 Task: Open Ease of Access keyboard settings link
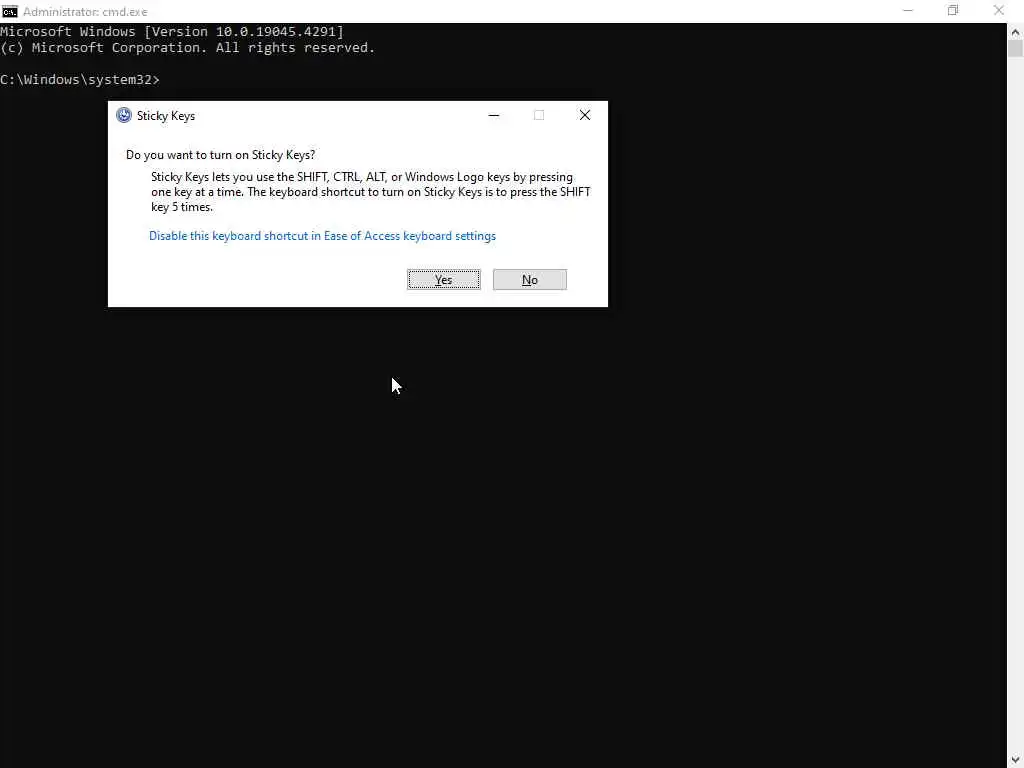click(x=322, y=236)
